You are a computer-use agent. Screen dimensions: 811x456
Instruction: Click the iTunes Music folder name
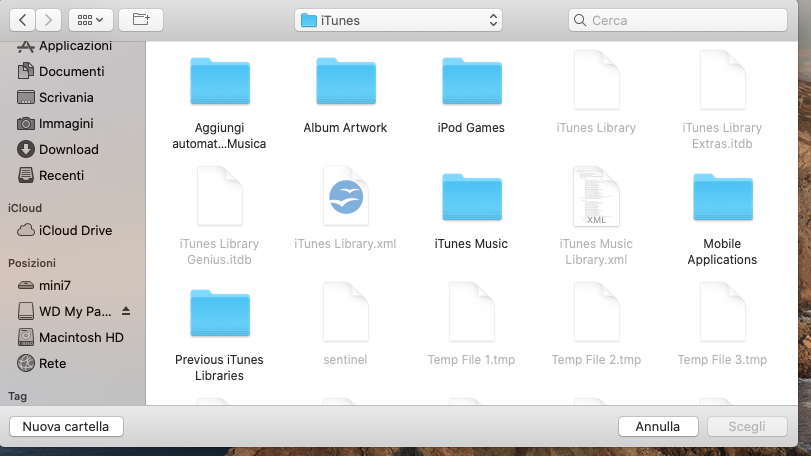(x=471, y=244)
